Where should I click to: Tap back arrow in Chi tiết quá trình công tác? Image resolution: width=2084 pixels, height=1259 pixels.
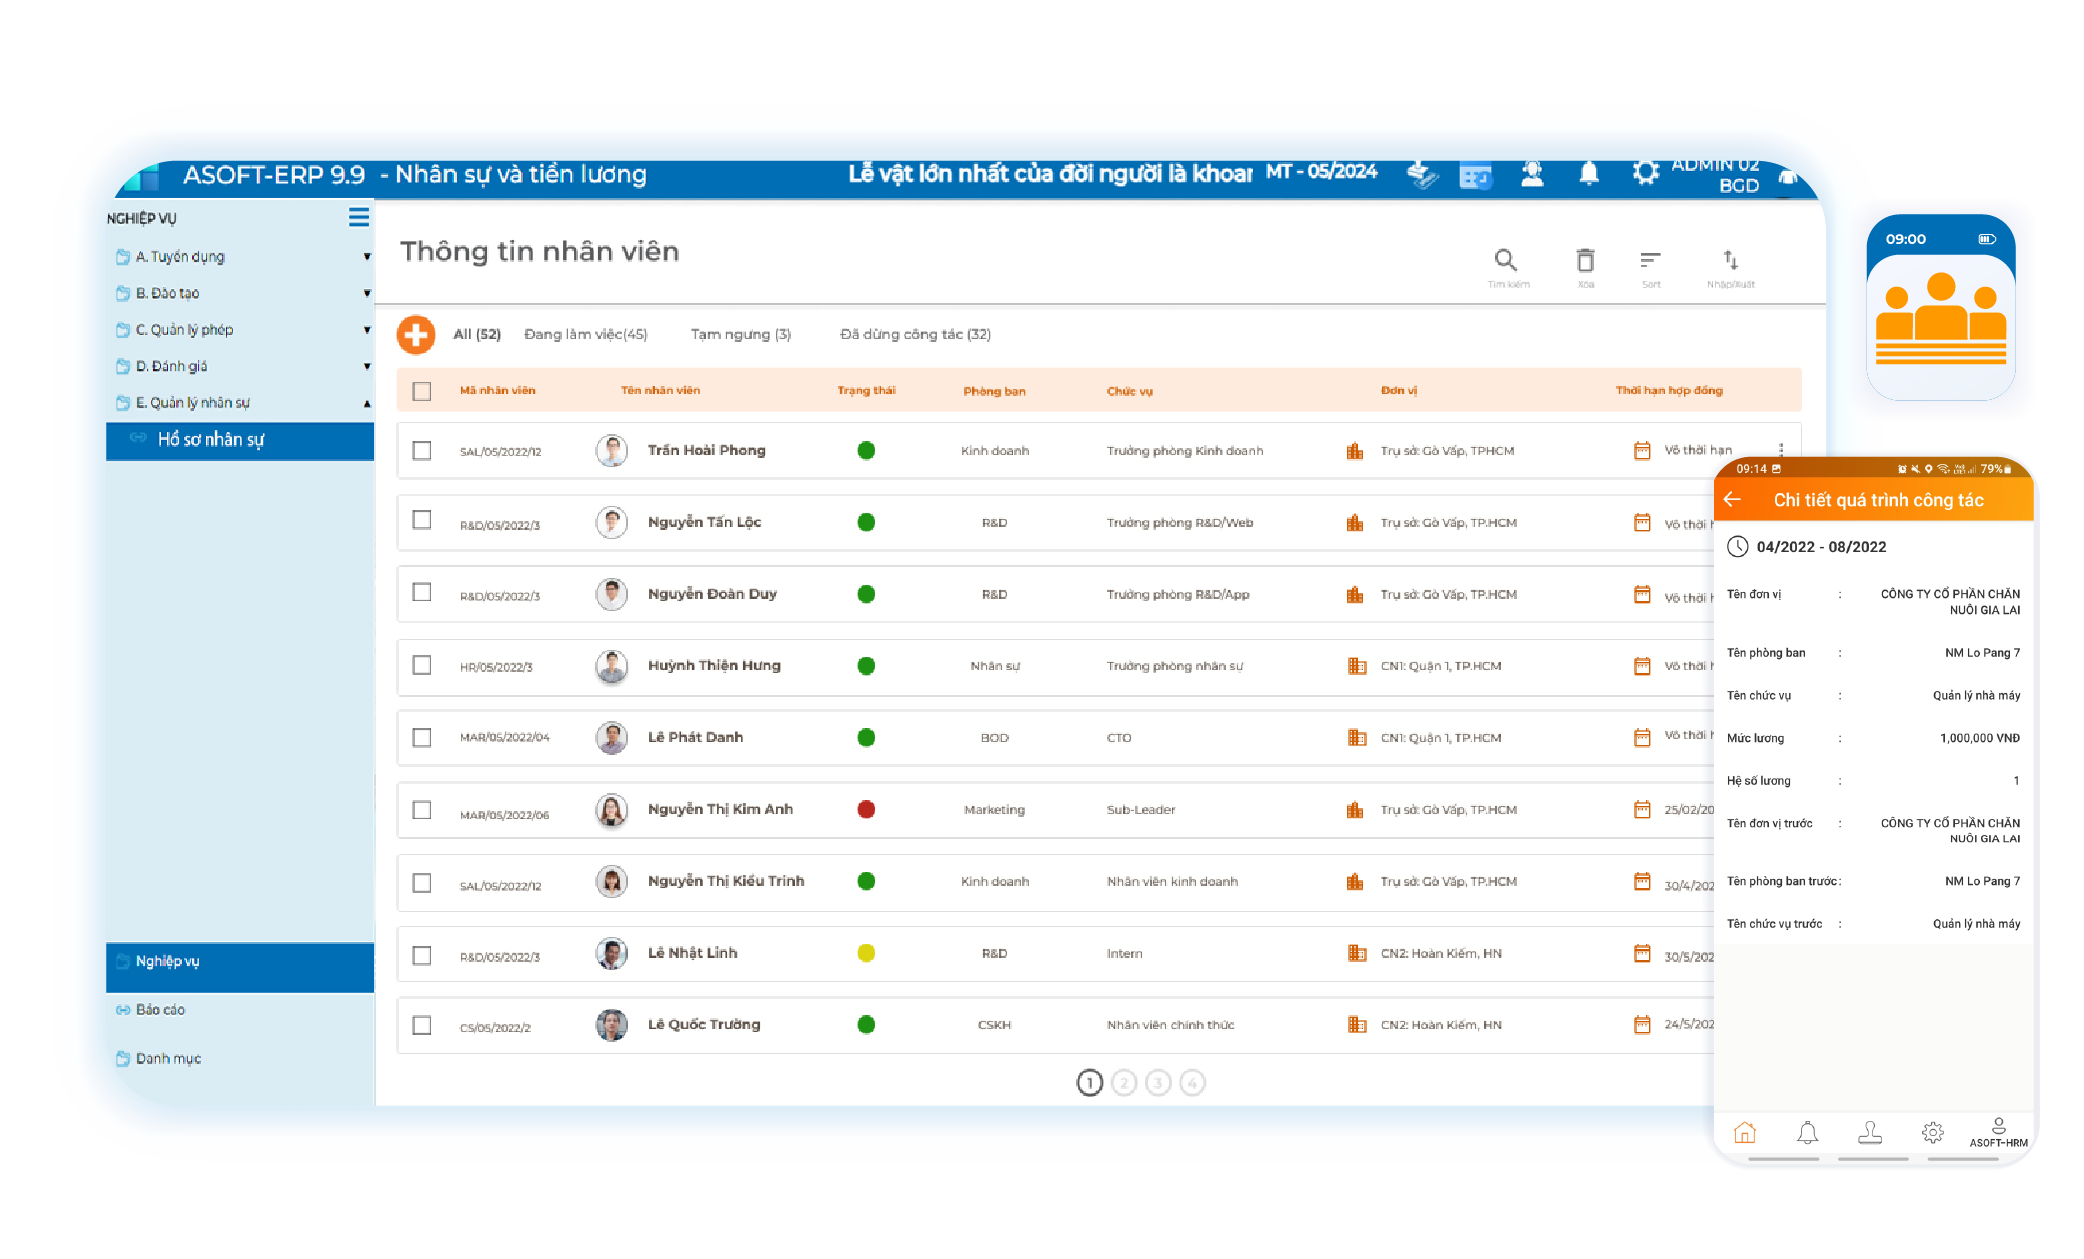[x=1733, y=499]
